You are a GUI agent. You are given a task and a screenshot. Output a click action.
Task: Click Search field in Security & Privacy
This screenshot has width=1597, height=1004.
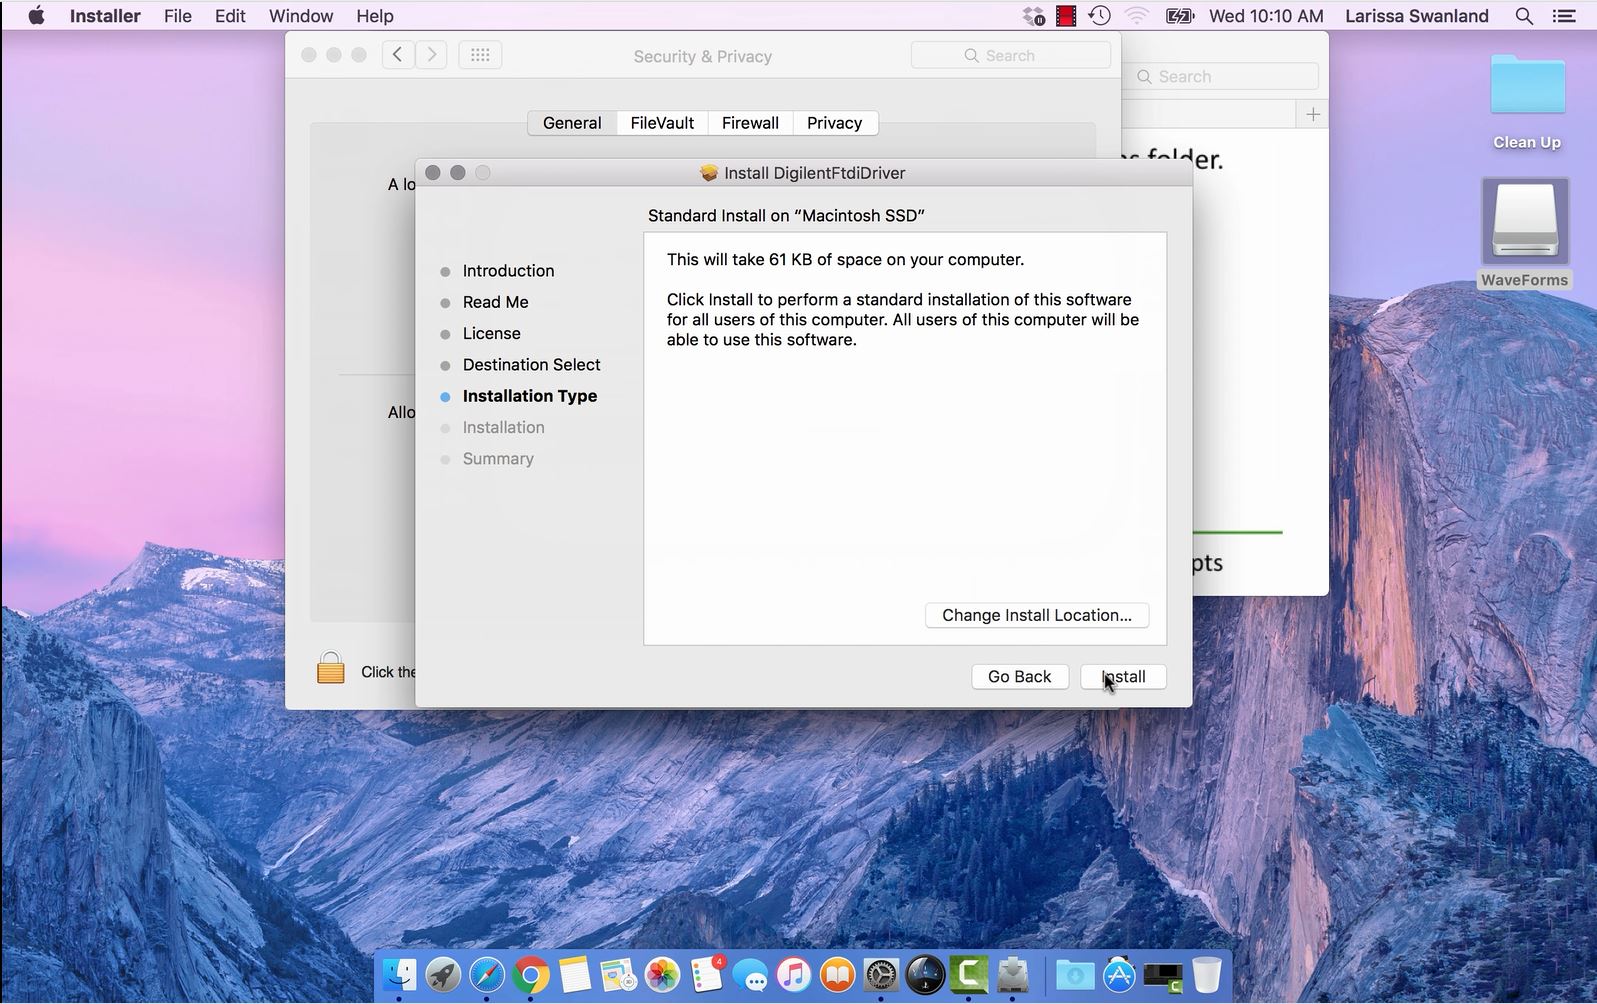[x=1011, y=56]
